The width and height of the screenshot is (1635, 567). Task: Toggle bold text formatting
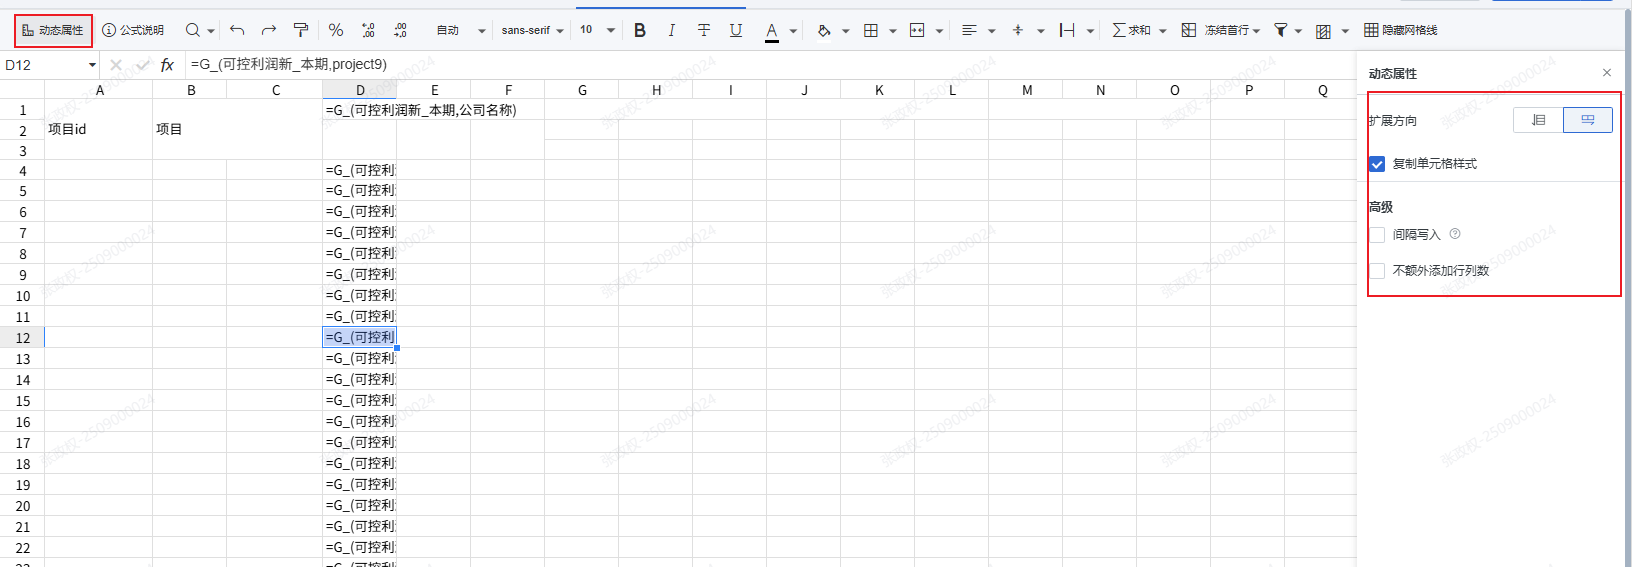[x=640, y=30]
